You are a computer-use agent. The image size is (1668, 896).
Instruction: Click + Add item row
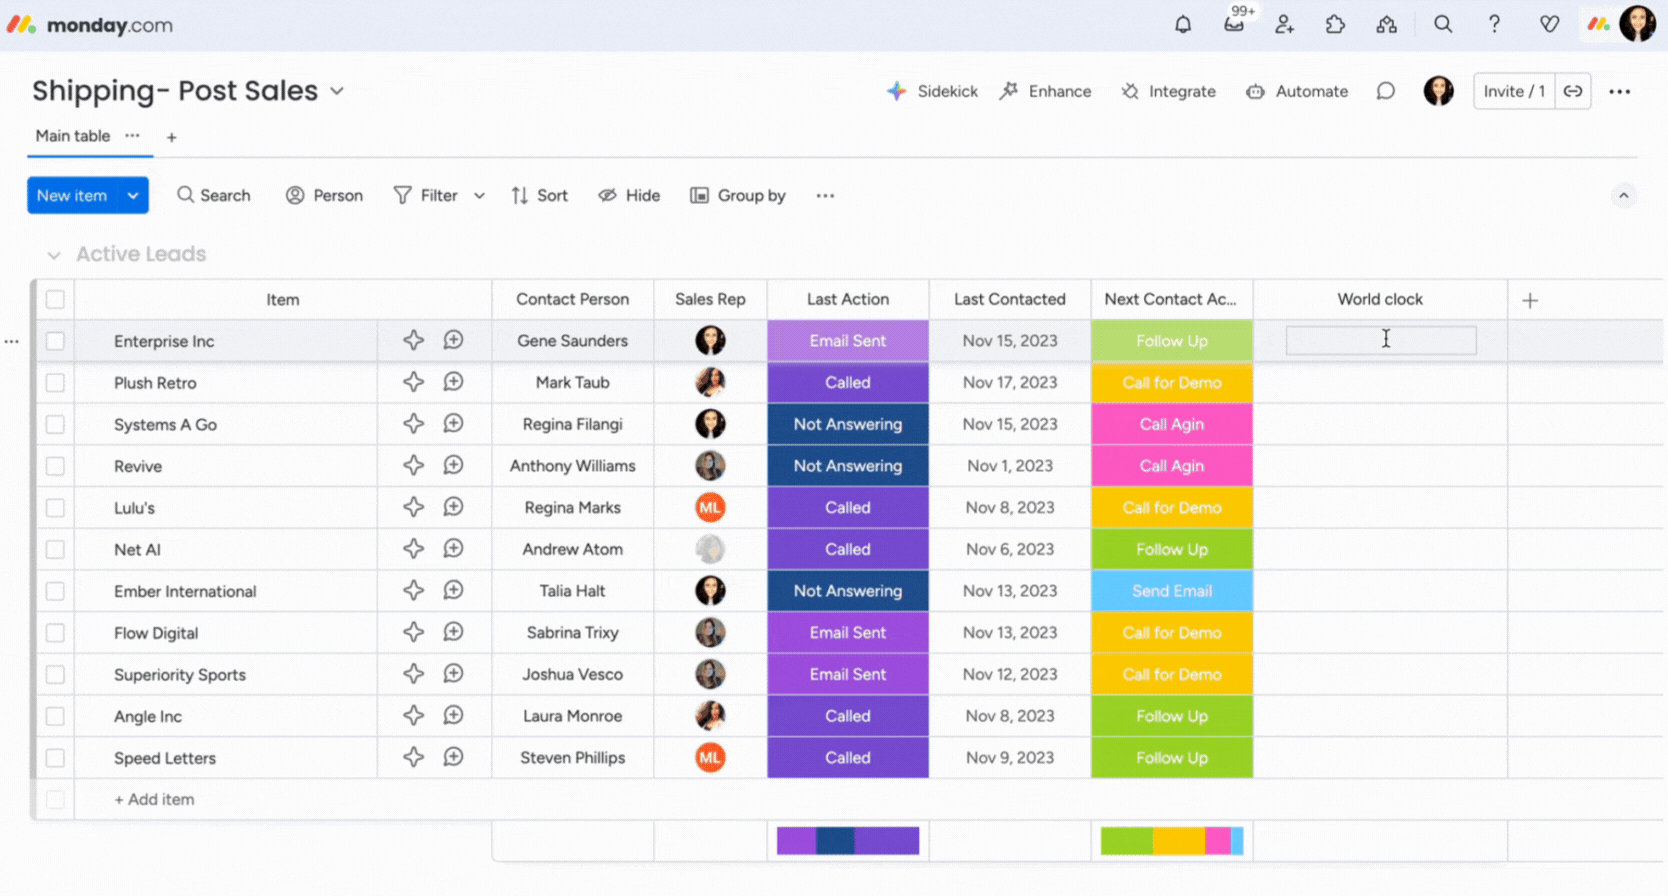click(x=154, y=799)
